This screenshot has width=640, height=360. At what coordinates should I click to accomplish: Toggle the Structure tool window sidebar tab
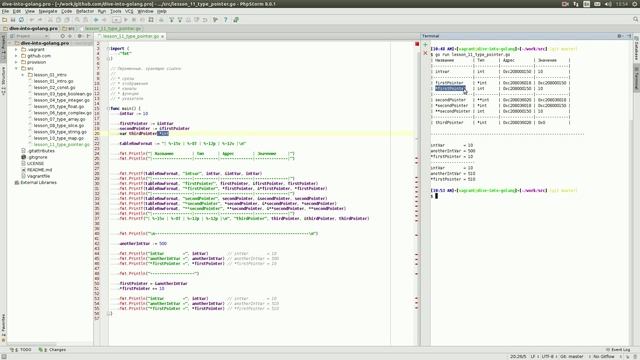pyautogui.click(x=3, y=81)
